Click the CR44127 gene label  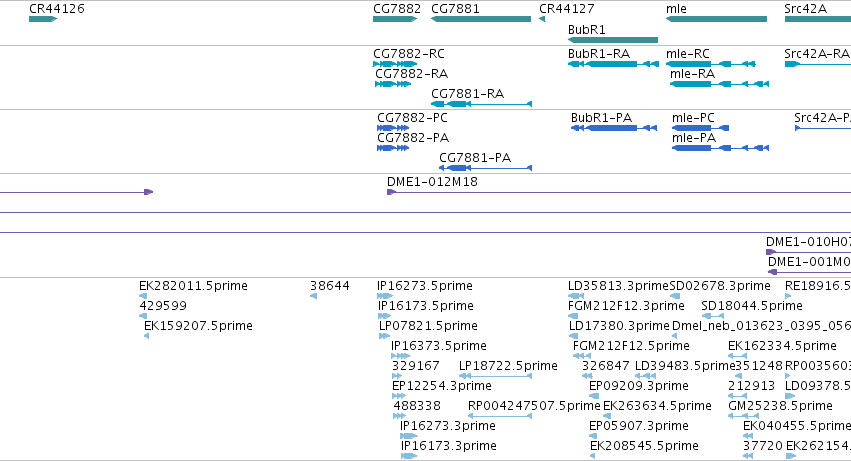[x=567, y=9]
